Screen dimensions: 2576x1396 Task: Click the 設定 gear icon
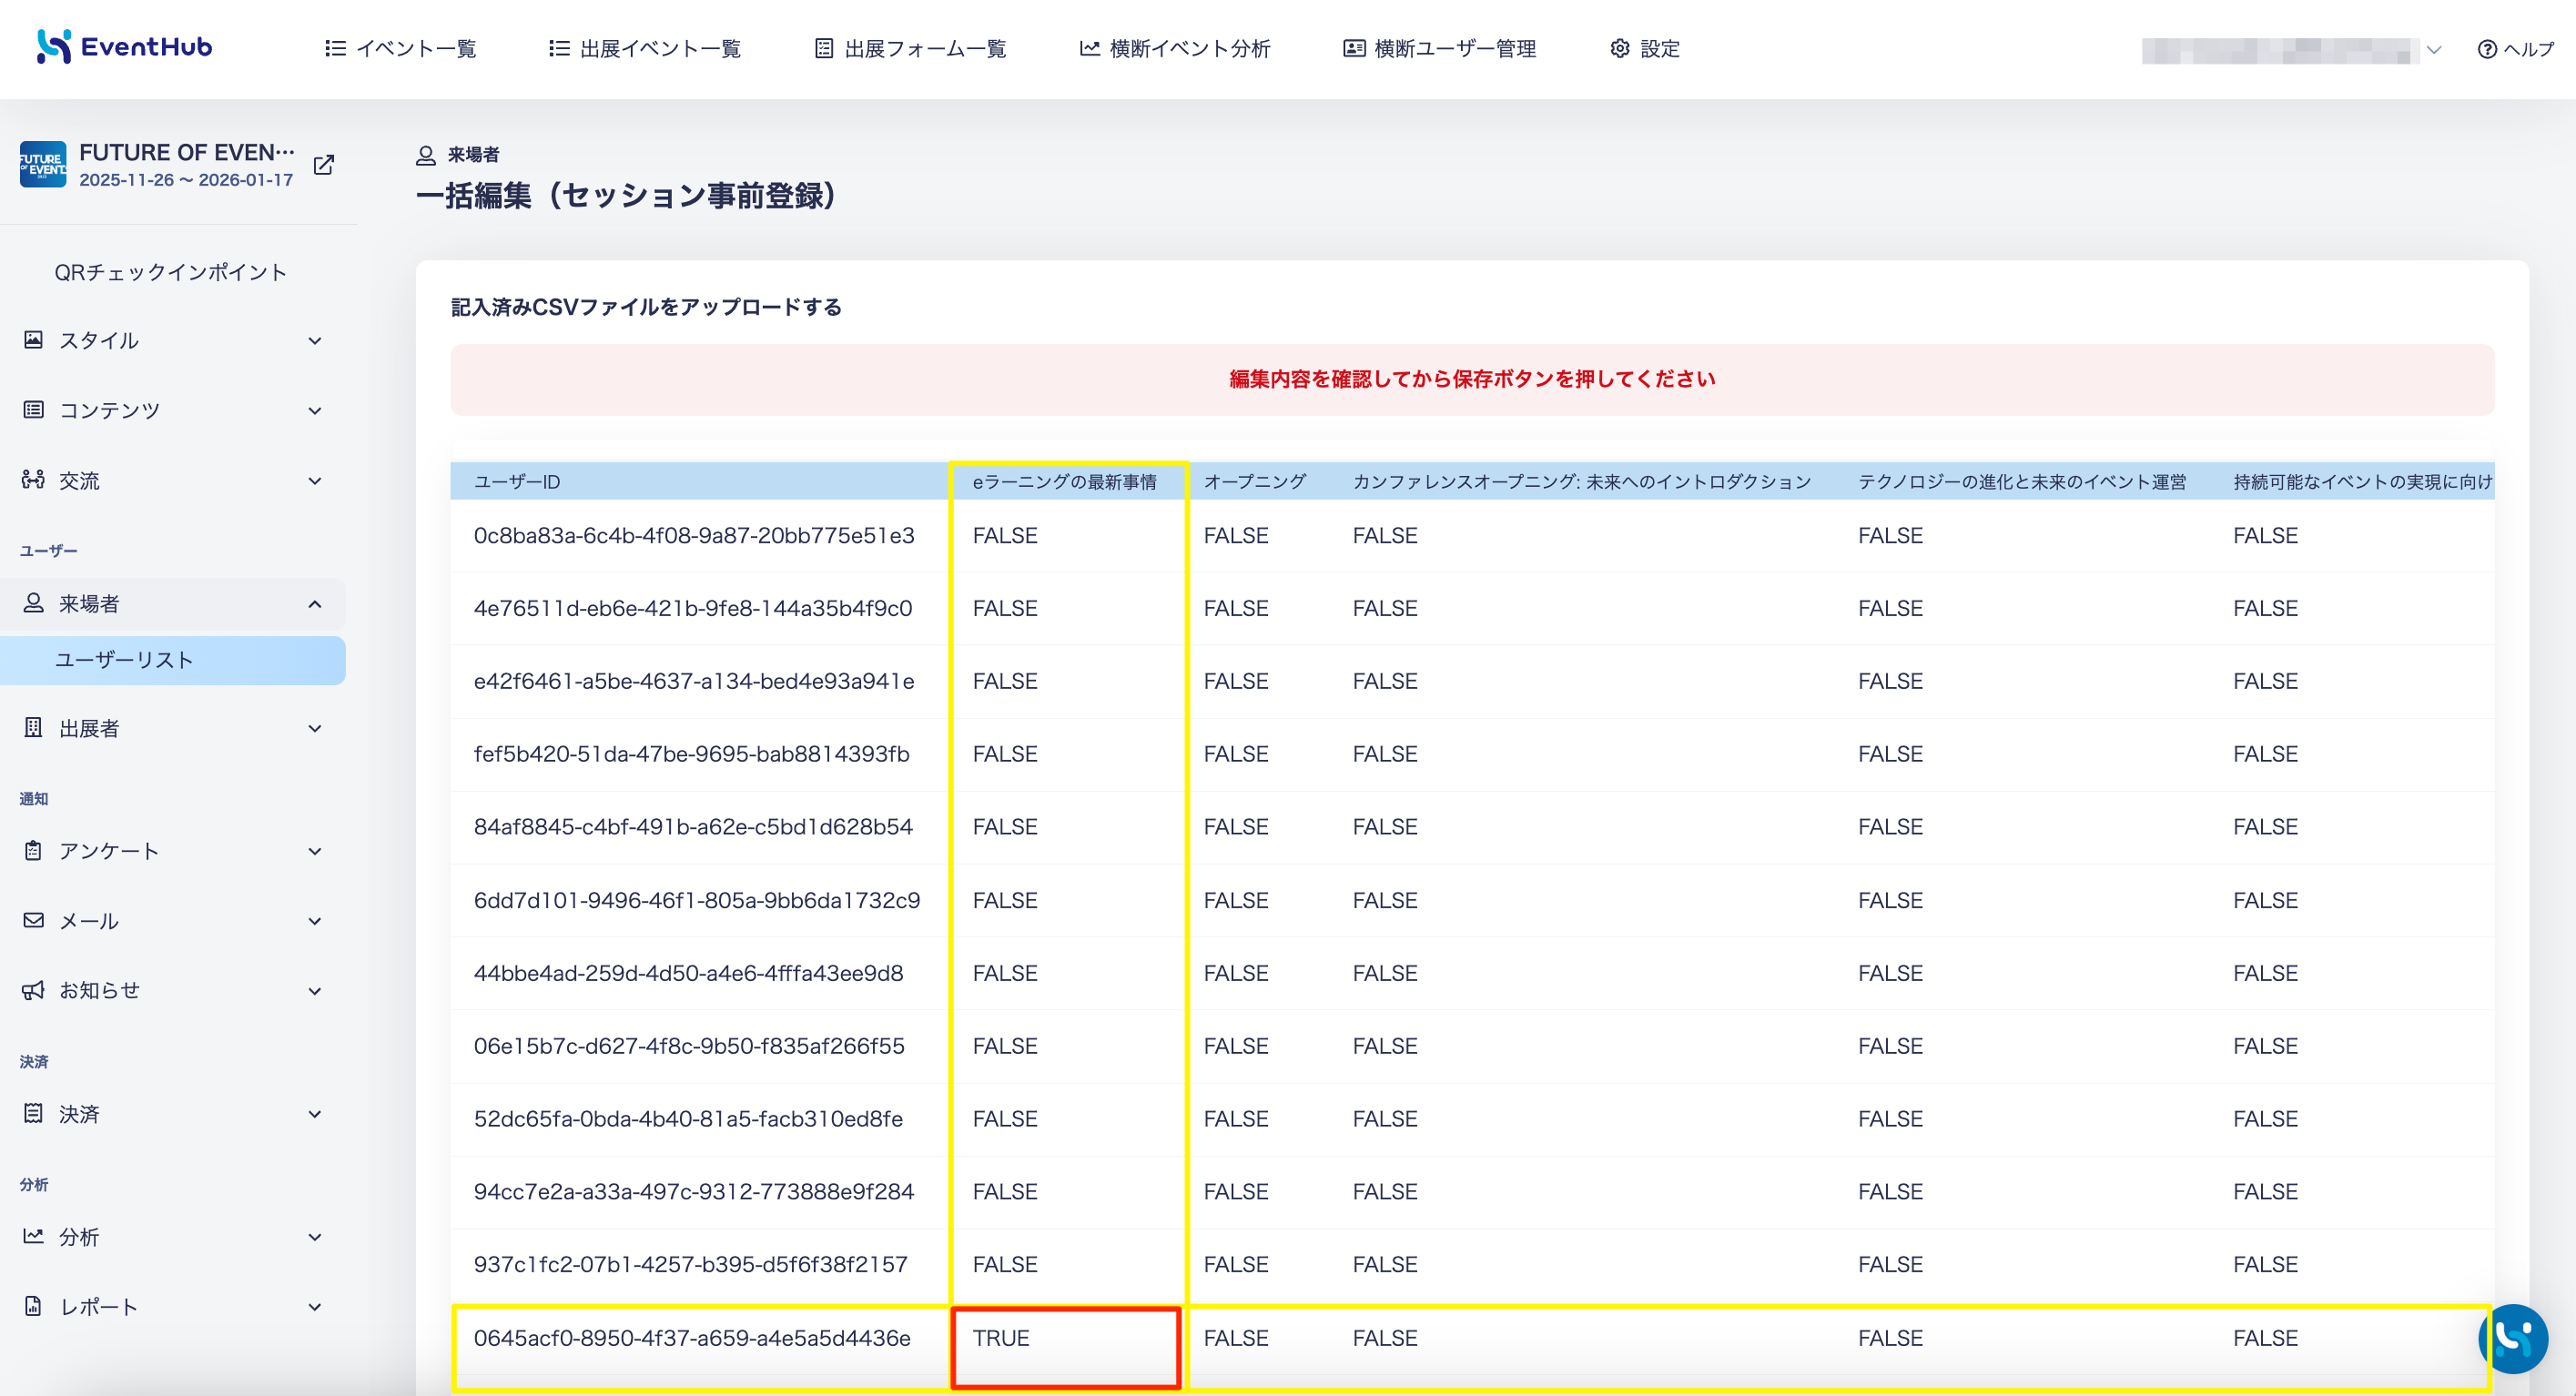click(1619, 48)
